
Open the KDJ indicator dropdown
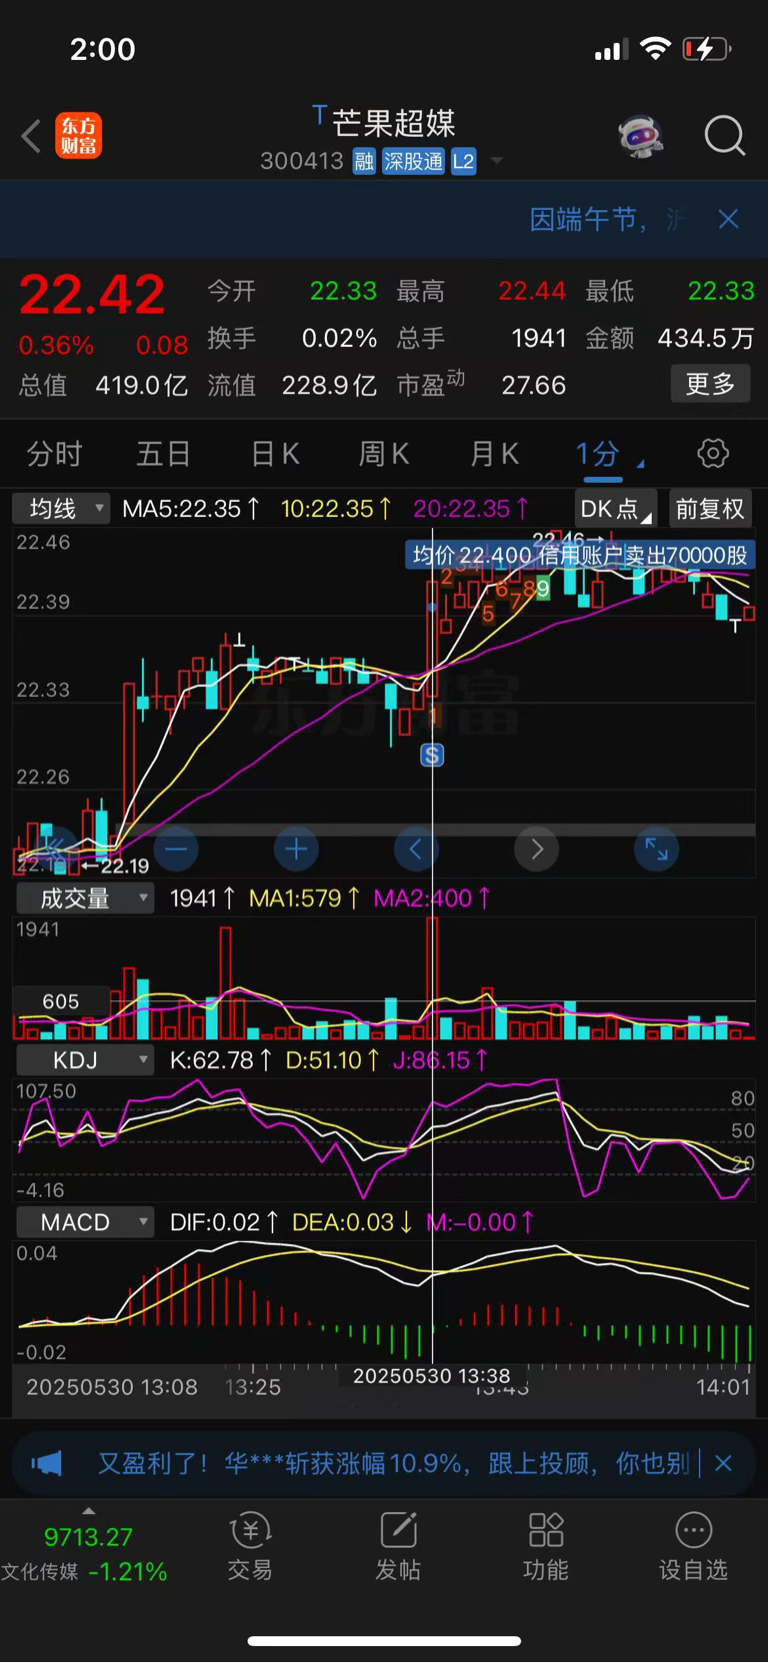point(85,1060)
